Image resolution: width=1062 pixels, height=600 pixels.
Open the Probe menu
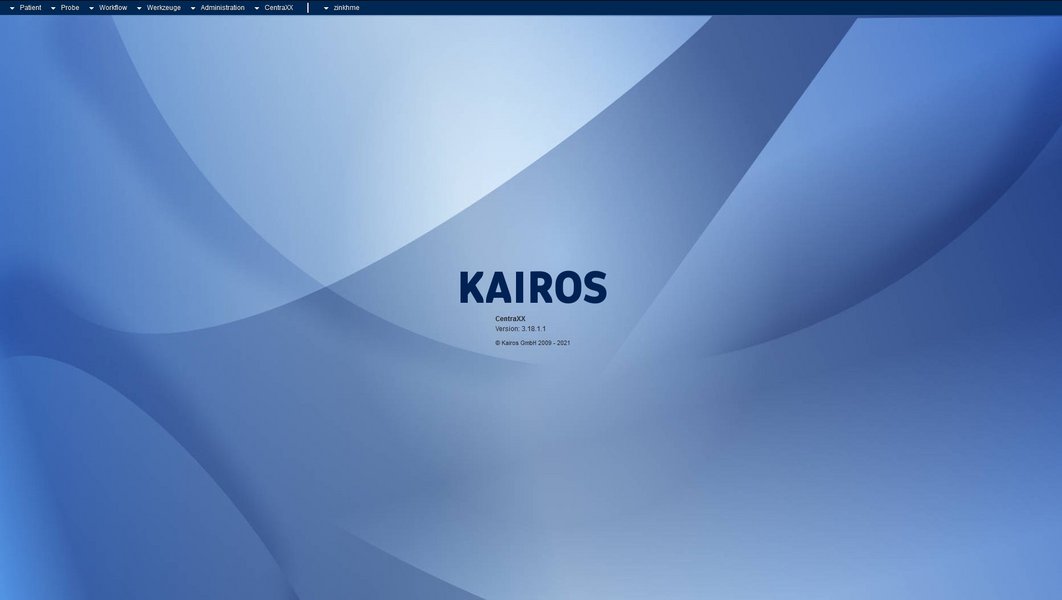click(65, 7)
